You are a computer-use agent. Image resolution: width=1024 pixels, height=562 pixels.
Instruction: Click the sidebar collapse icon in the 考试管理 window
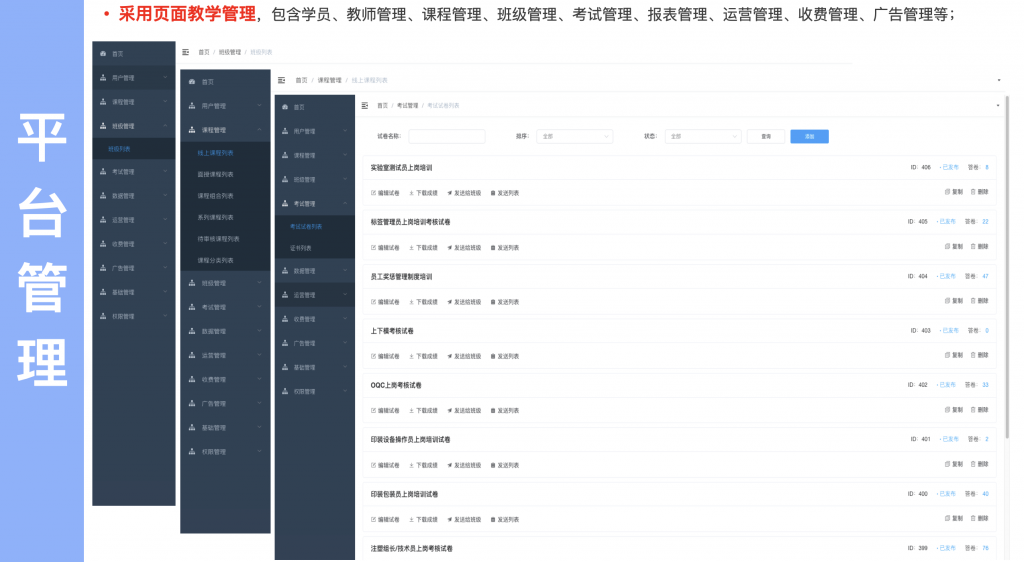tap(364, 105)
